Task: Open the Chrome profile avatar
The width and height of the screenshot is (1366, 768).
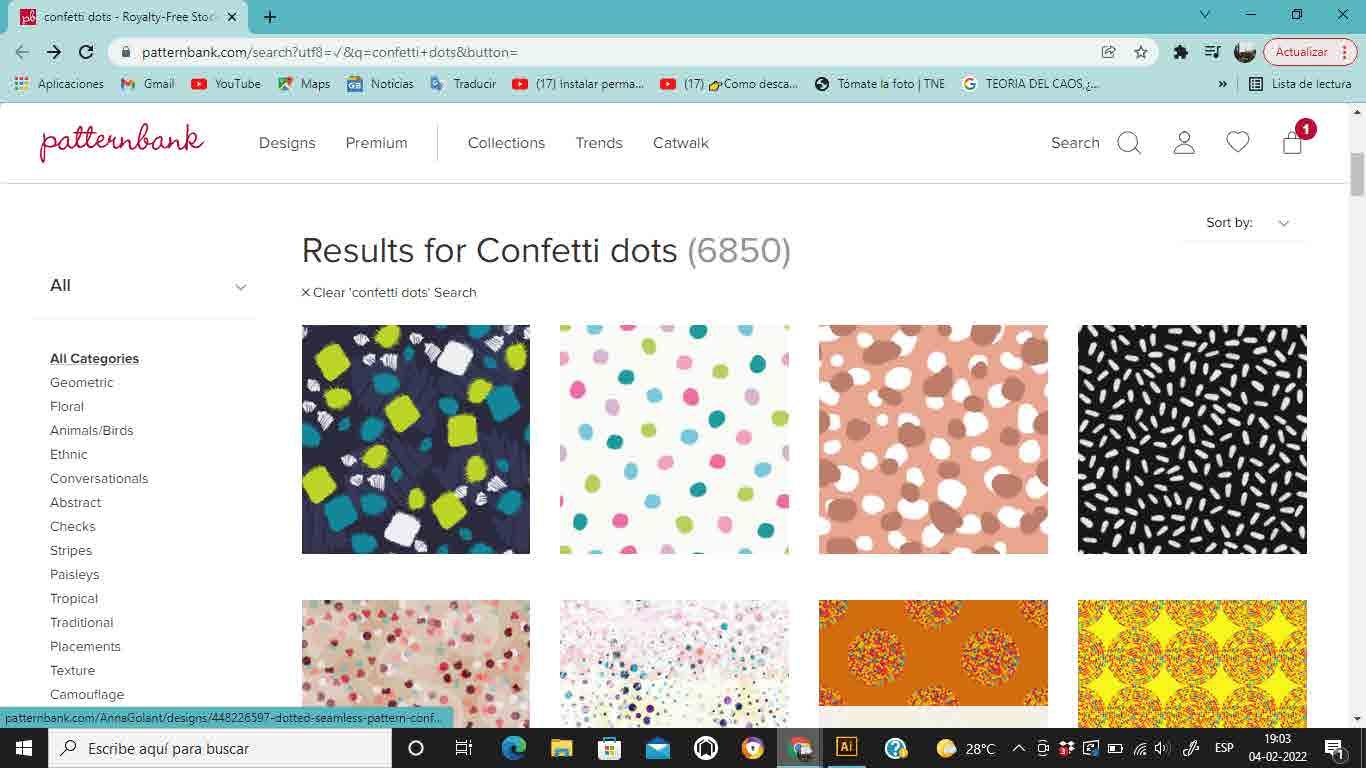Action: click(1245, 52)
